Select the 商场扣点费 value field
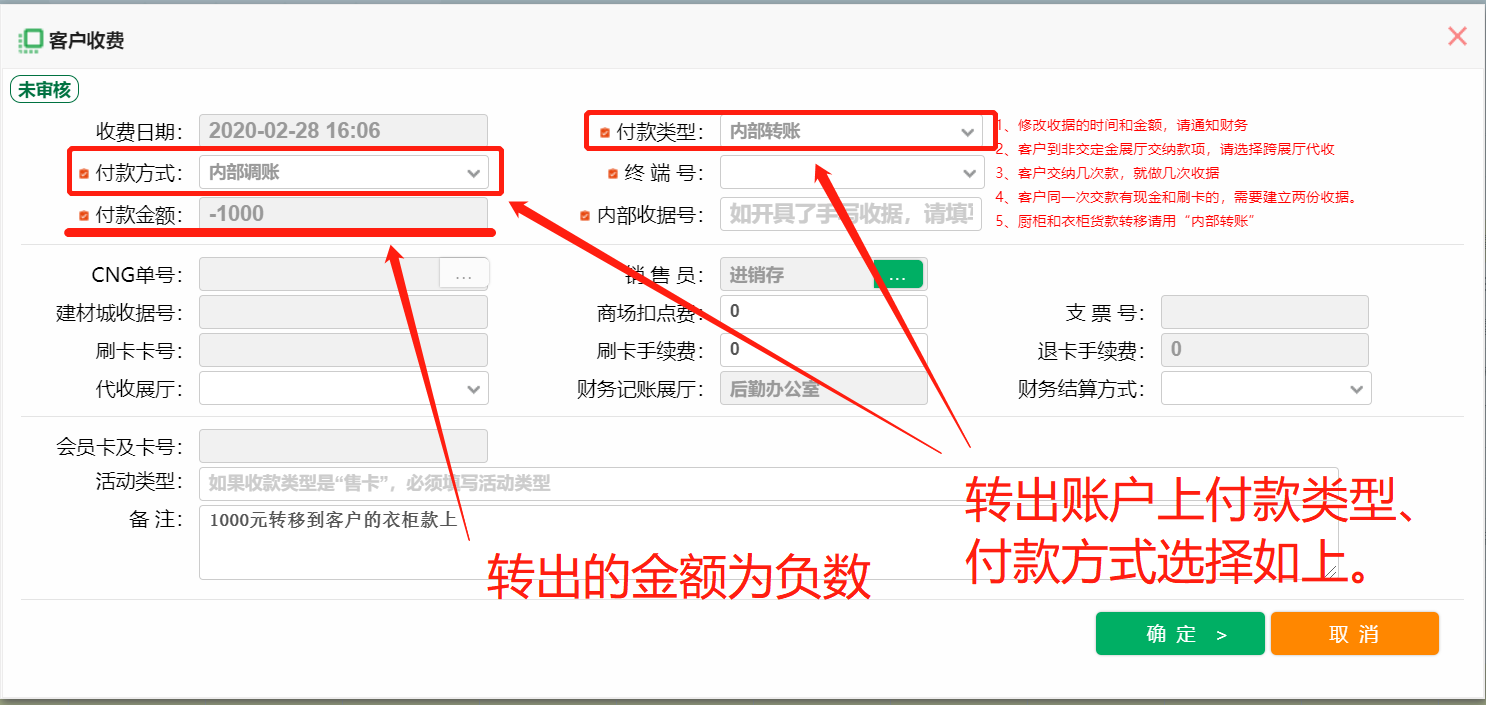1486x705 pixels. click(x=823, y=311)
